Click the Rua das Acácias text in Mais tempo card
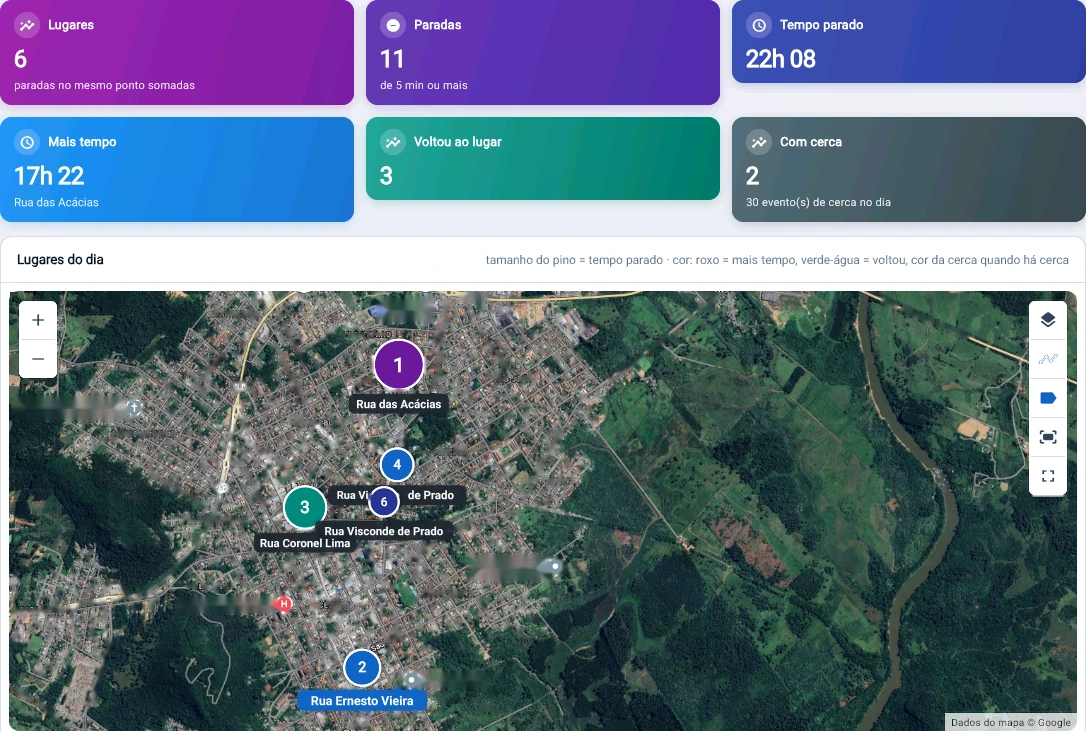Image resolution: width=1086 pixels, height=731 pixels. 57,202
